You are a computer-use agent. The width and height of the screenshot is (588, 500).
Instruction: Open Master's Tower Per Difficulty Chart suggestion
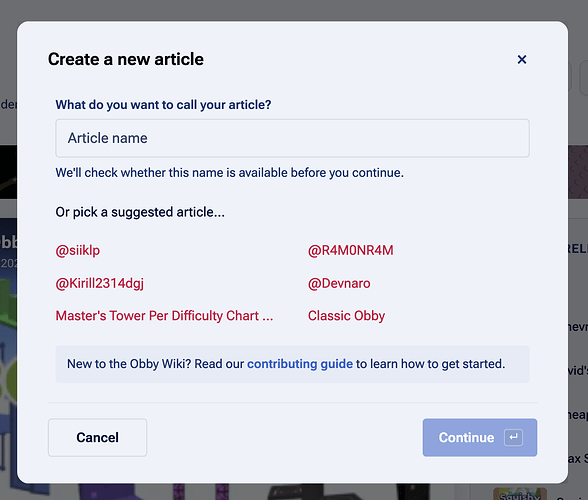point(164,316)
